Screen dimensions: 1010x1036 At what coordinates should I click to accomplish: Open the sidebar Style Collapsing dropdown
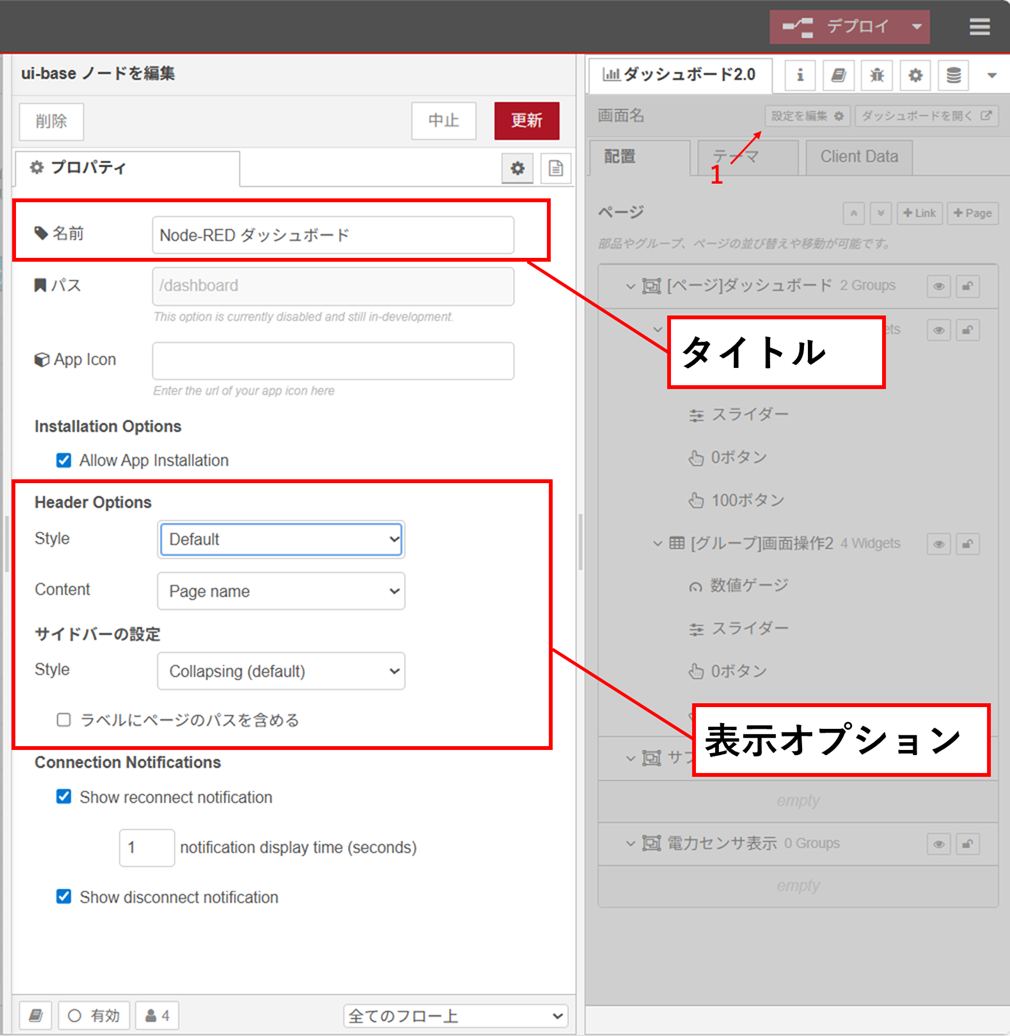[x=281, y=671]
